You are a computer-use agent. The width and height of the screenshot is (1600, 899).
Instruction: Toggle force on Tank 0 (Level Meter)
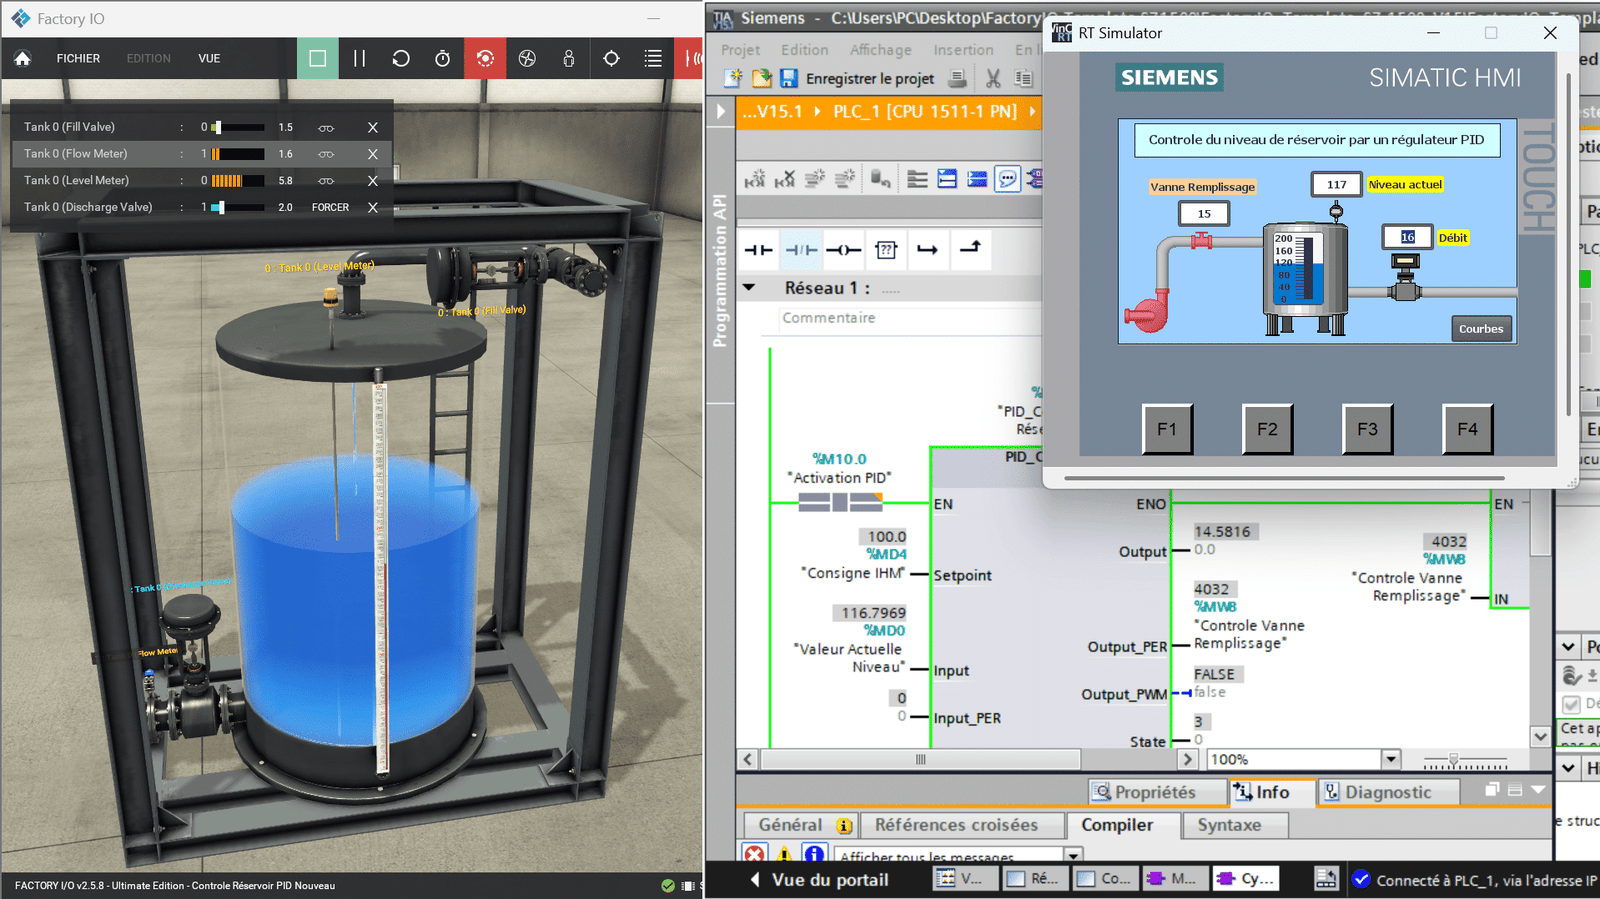[x=326, y=181]
